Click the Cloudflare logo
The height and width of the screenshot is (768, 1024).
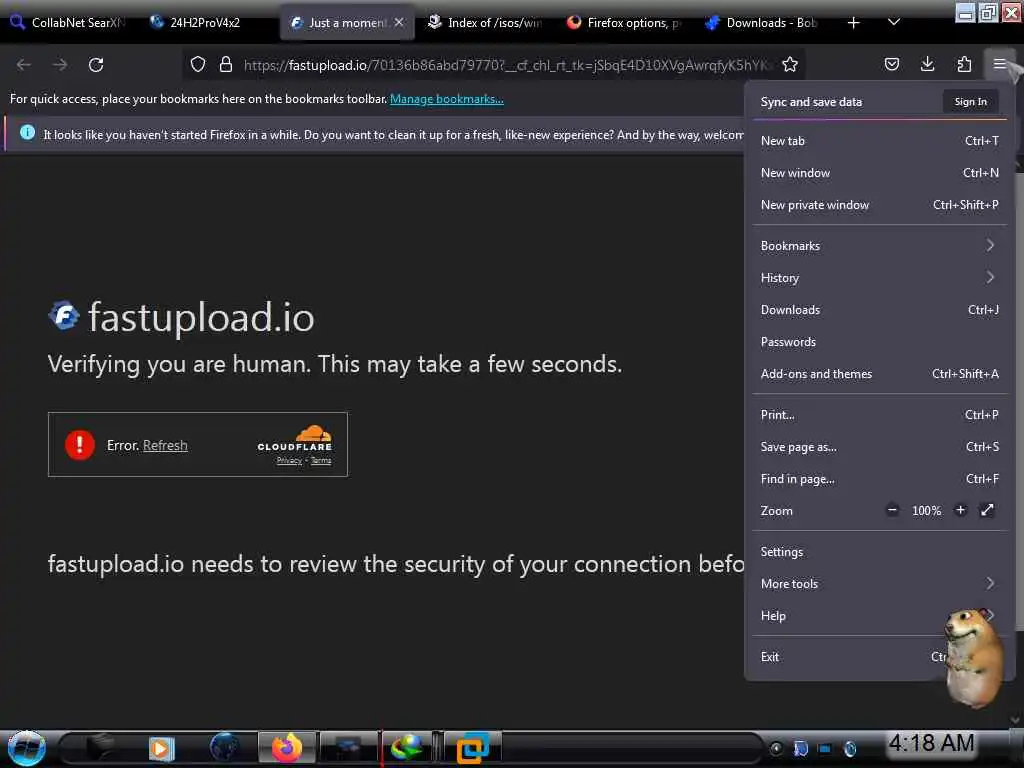pyautogui.click(x=296, y=439)
